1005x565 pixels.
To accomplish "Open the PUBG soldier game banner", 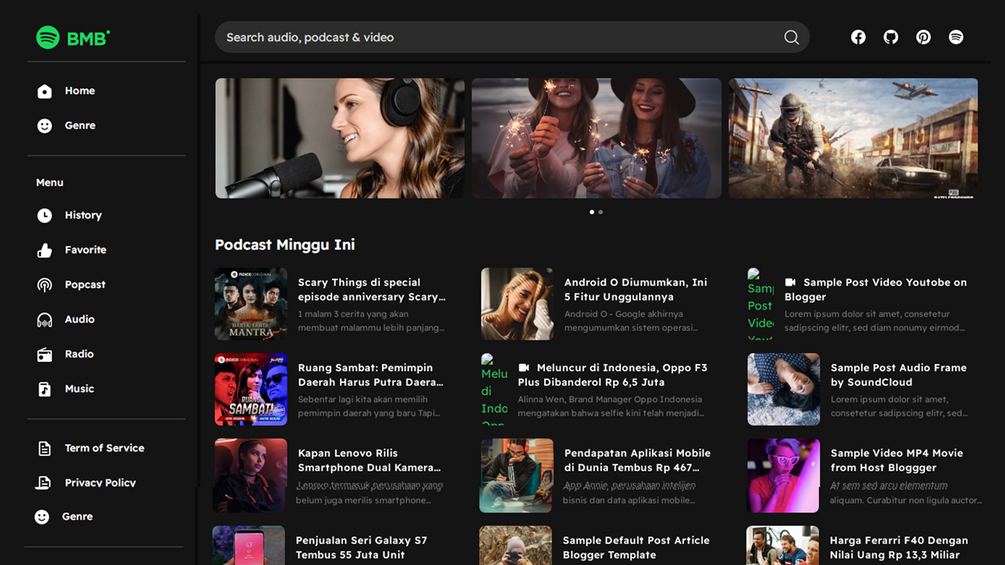I will tap(853, 138).
